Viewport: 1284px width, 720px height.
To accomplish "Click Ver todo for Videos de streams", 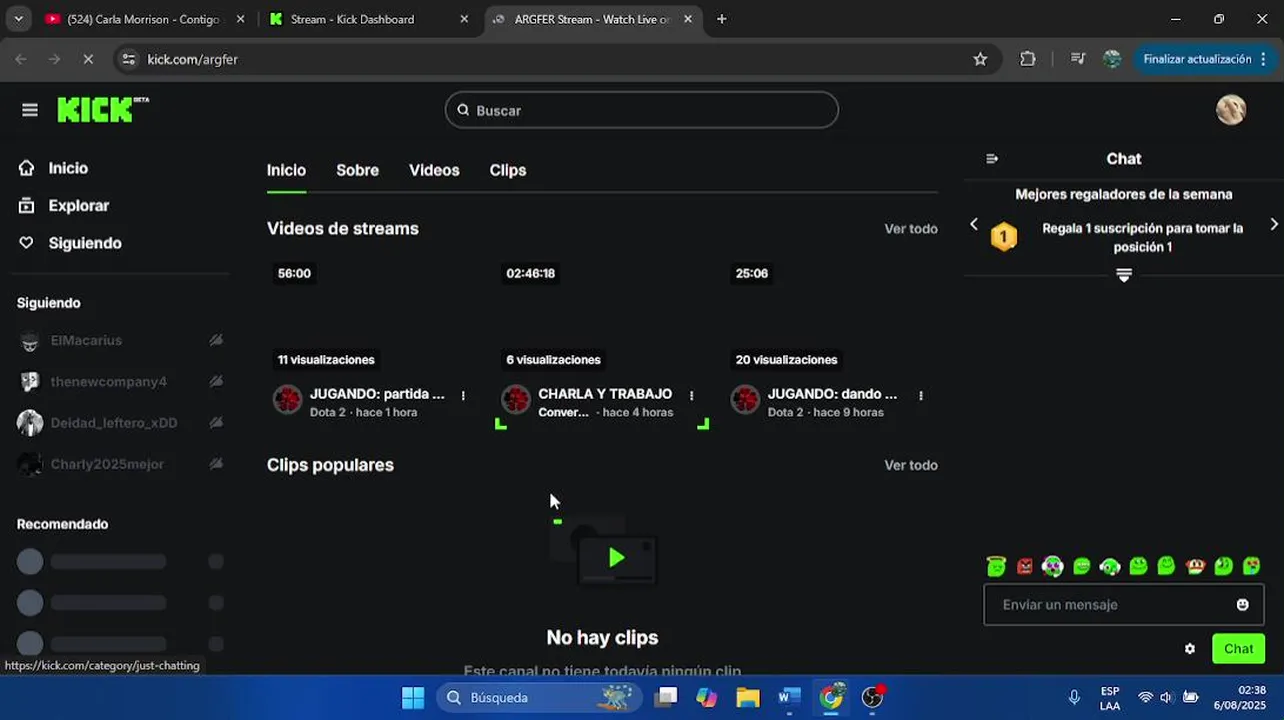I will (x=911, y=229).
